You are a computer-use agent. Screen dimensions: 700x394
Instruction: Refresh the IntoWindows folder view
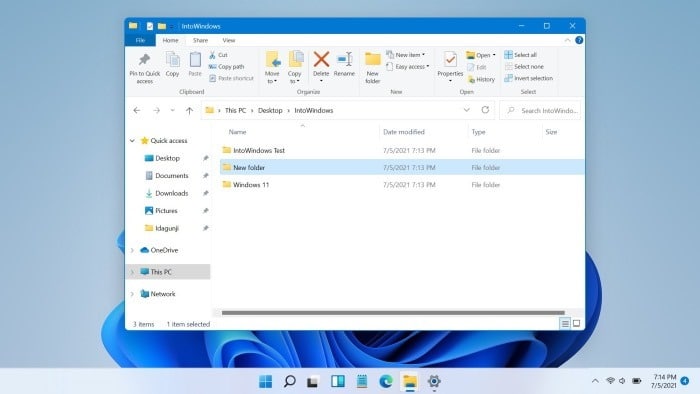485,110
